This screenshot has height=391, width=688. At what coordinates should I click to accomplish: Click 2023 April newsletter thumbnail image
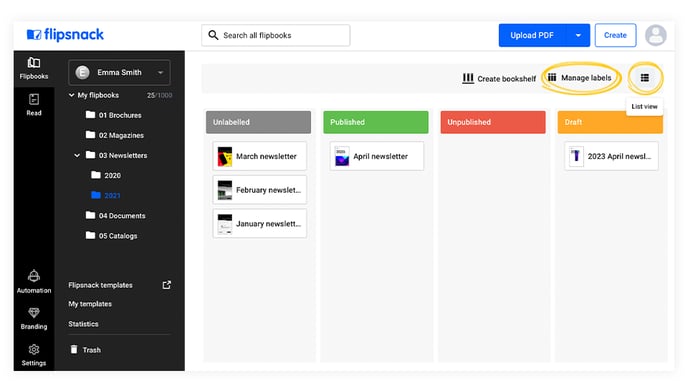pos(577,156)
